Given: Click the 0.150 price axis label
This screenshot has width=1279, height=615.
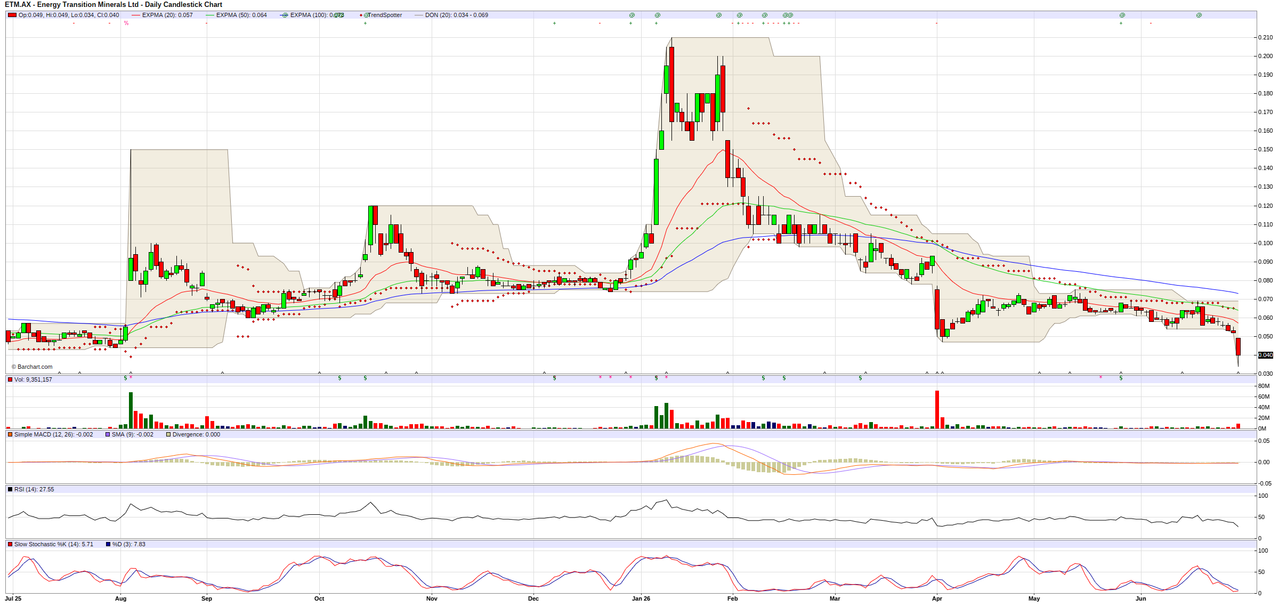Looking at the screenshot, I should (x=1264, y=149).
